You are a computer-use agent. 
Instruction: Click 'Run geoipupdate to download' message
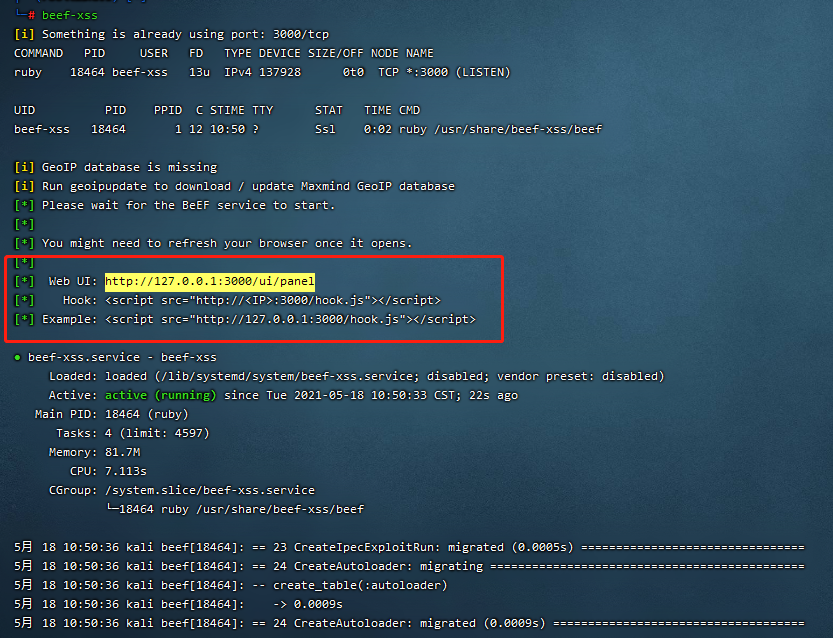(248, 186)
